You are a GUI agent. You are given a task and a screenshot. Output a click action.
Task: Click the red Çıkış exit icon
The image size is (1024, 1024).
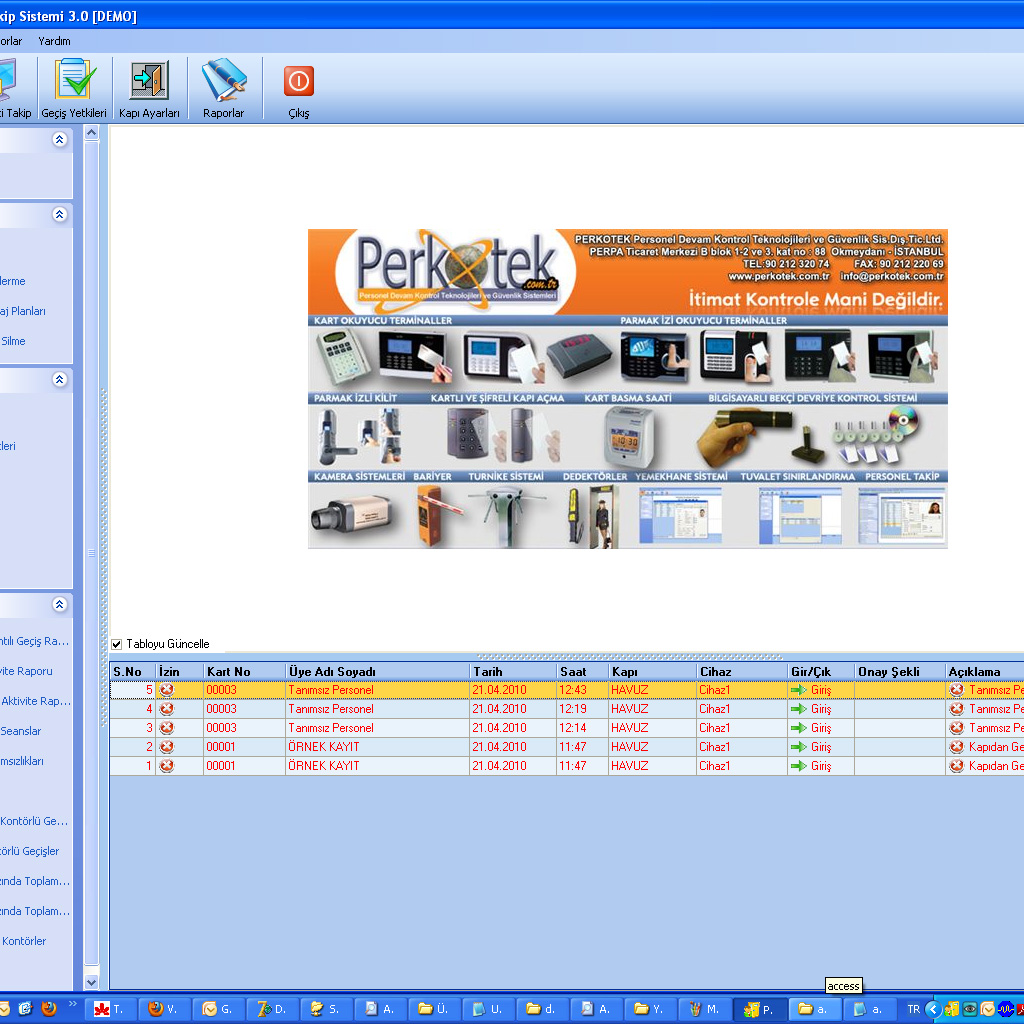[x=298, y=81]
